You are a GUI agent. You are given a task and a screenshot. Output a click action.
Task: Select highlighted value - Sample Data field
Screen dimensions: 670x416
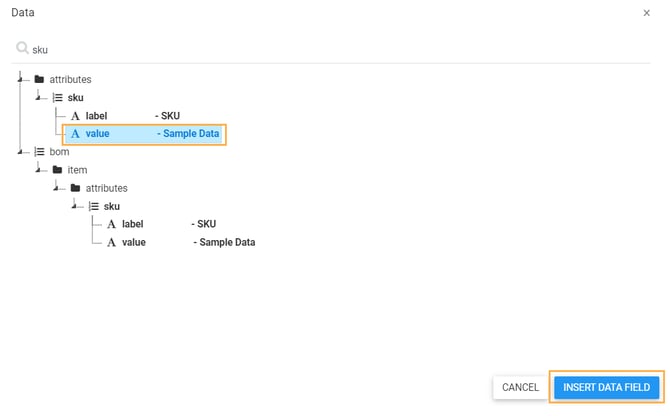[150, 133]
